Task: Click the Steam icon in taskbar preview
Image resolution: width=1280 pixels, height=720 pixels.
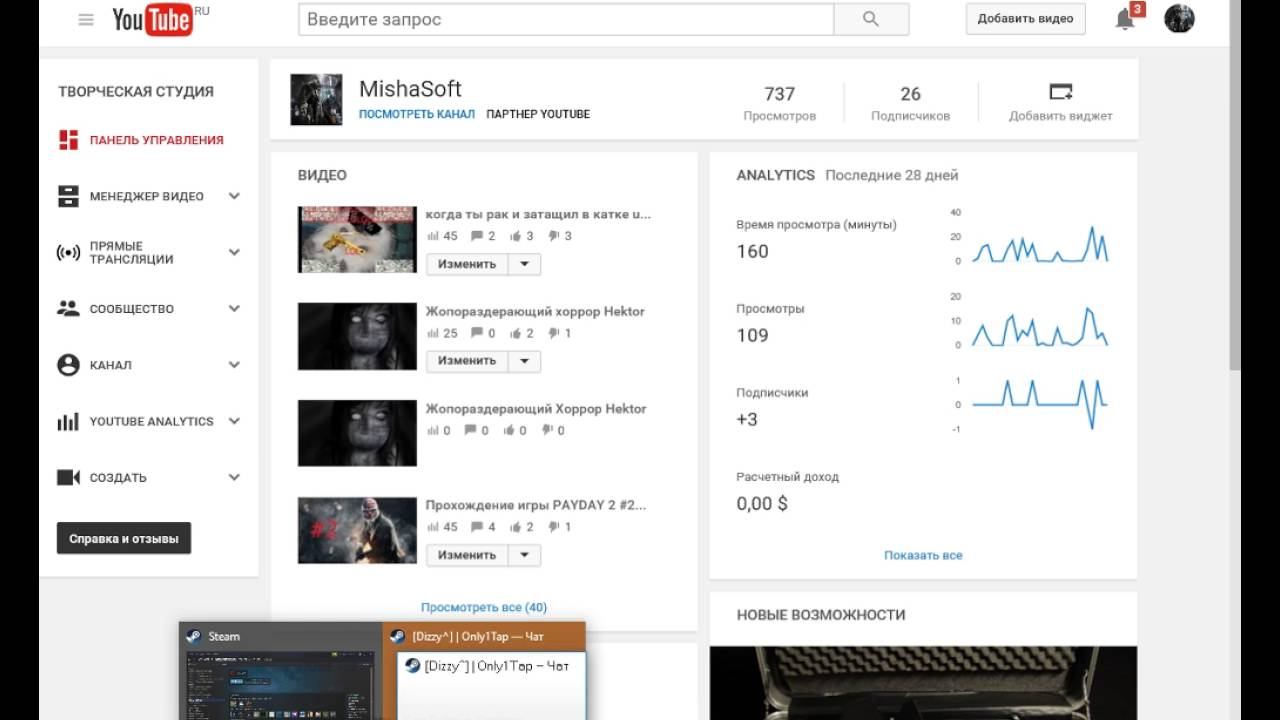Action: click(194, 636)
